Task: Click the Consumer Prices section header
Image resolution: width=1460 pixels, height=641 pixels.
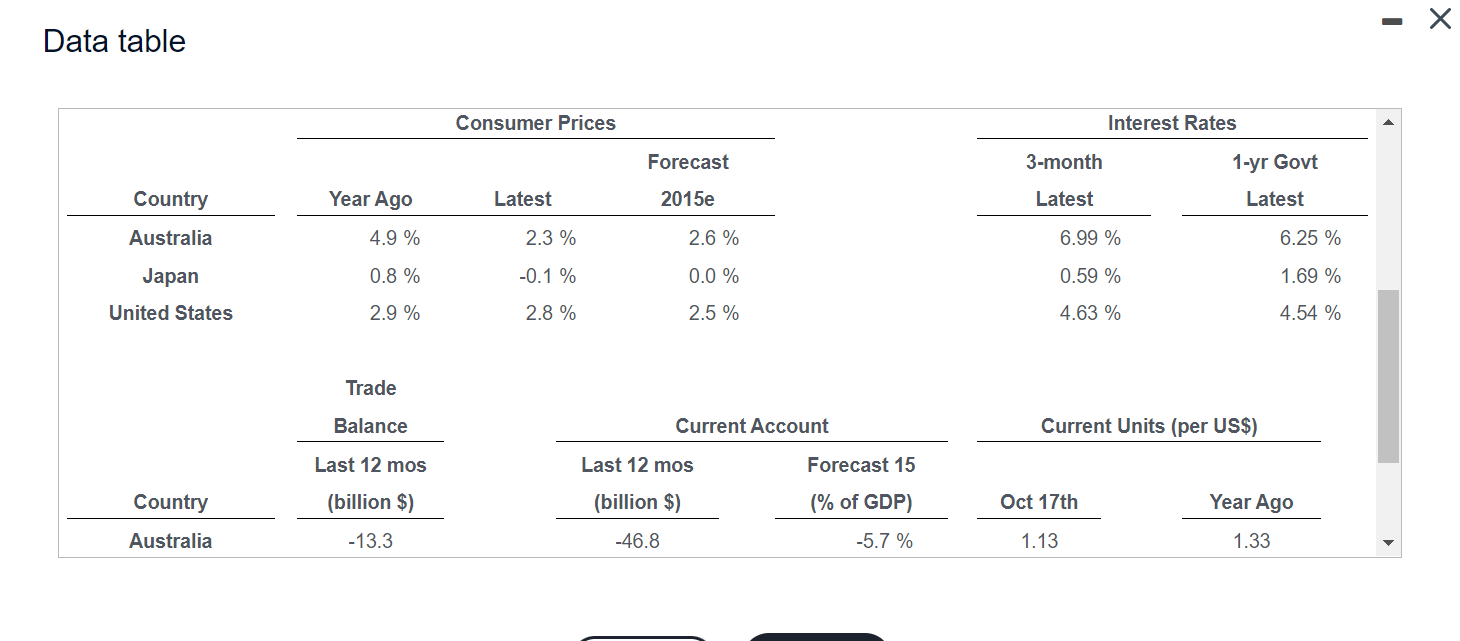Action: [536, 123]
